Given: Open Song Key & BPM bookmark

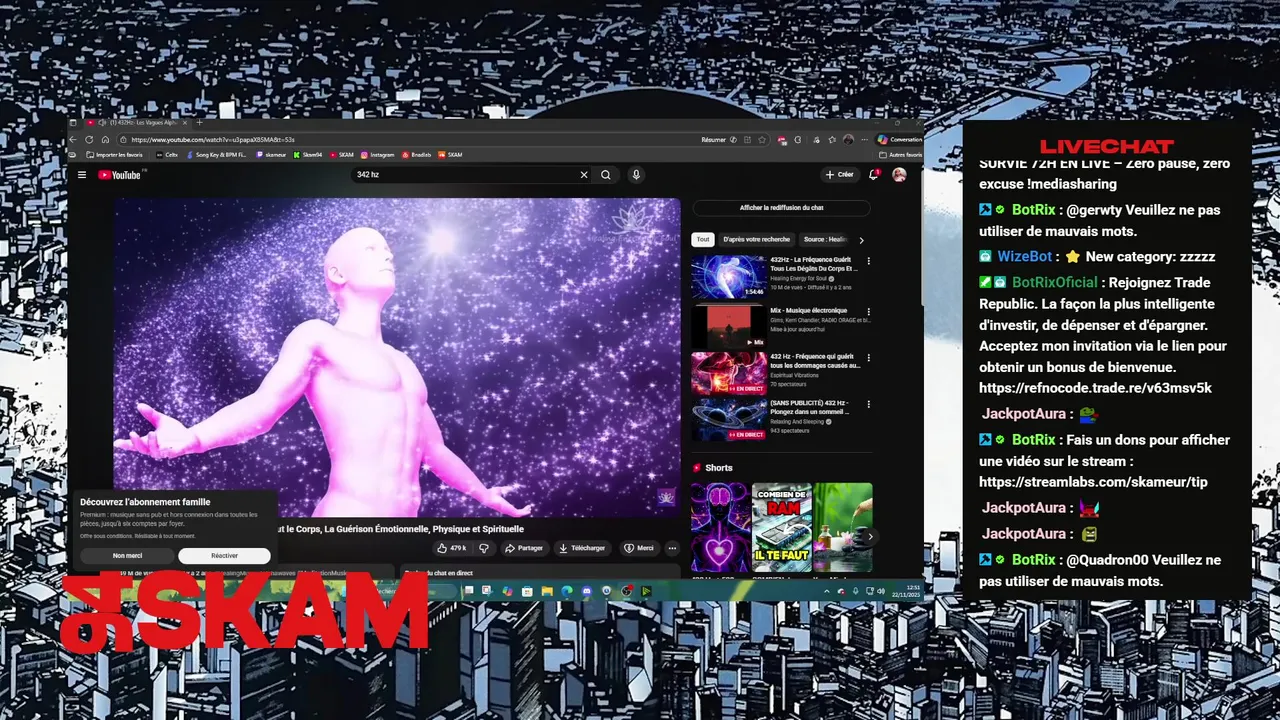Looking at the screenshot, I should click(x=217, y=155).
